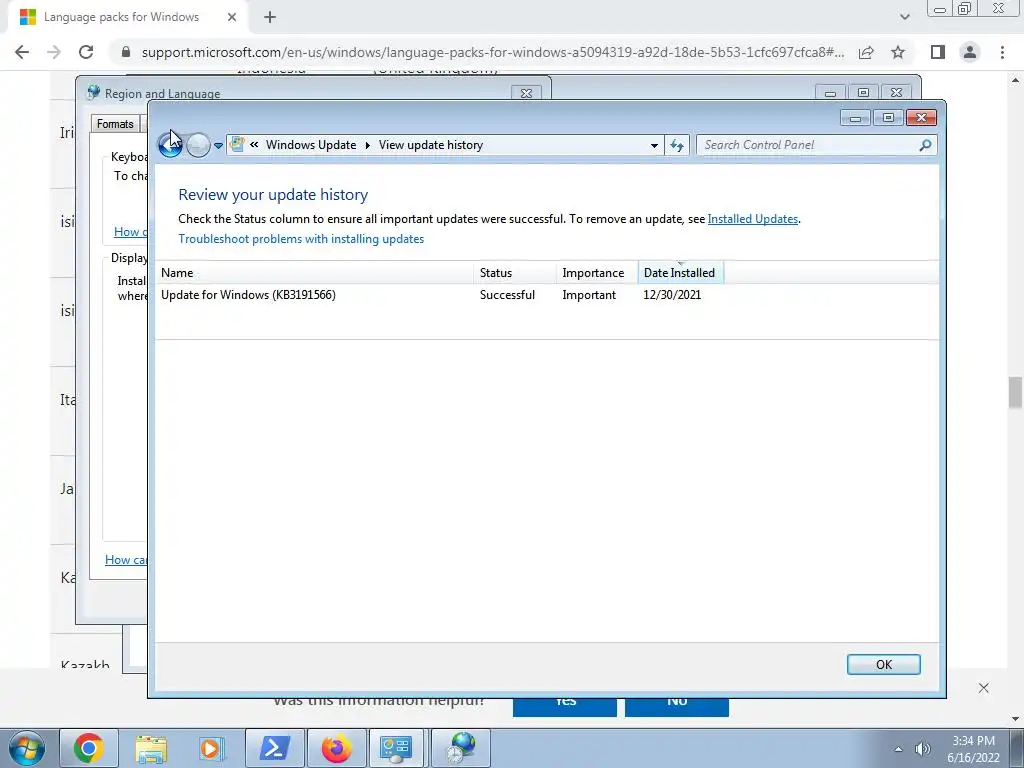The width and height of the screenshot is (1024, 768).
Task: Open Region and Language taskbar item
Action: click(x=461, y=748)
